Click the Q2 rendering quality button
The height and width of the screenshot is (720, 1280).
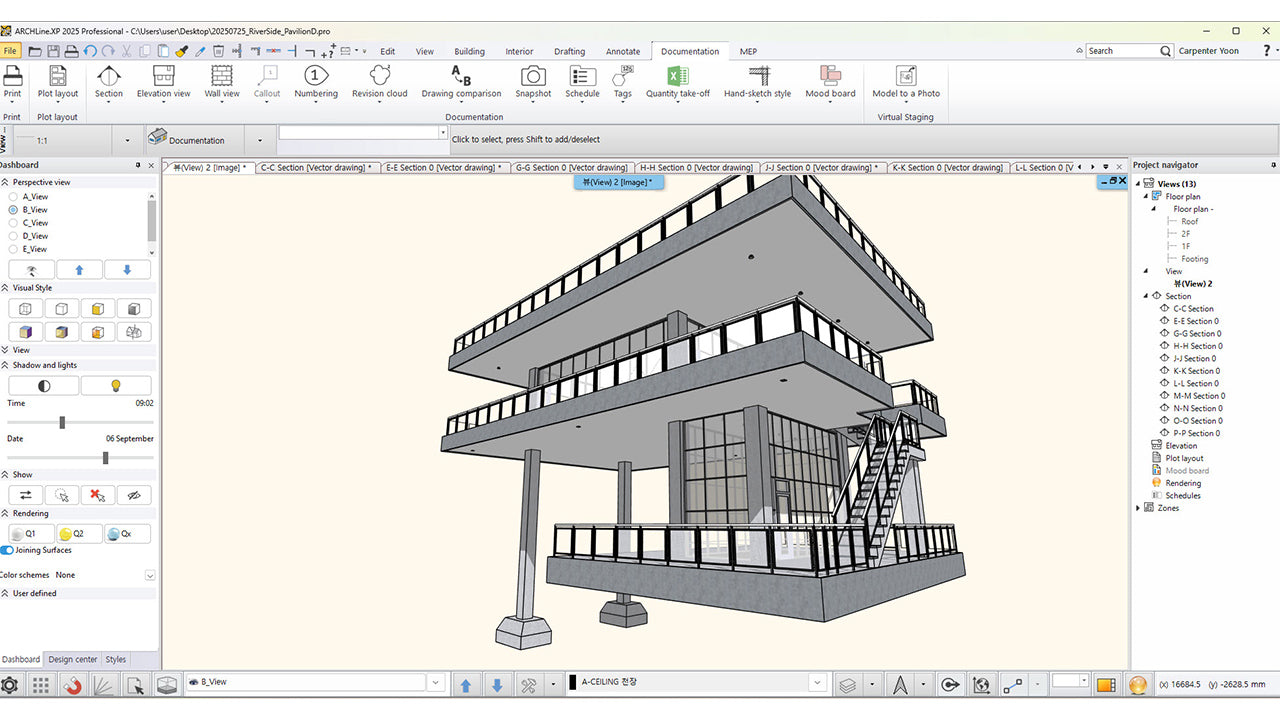pos(79,534)
